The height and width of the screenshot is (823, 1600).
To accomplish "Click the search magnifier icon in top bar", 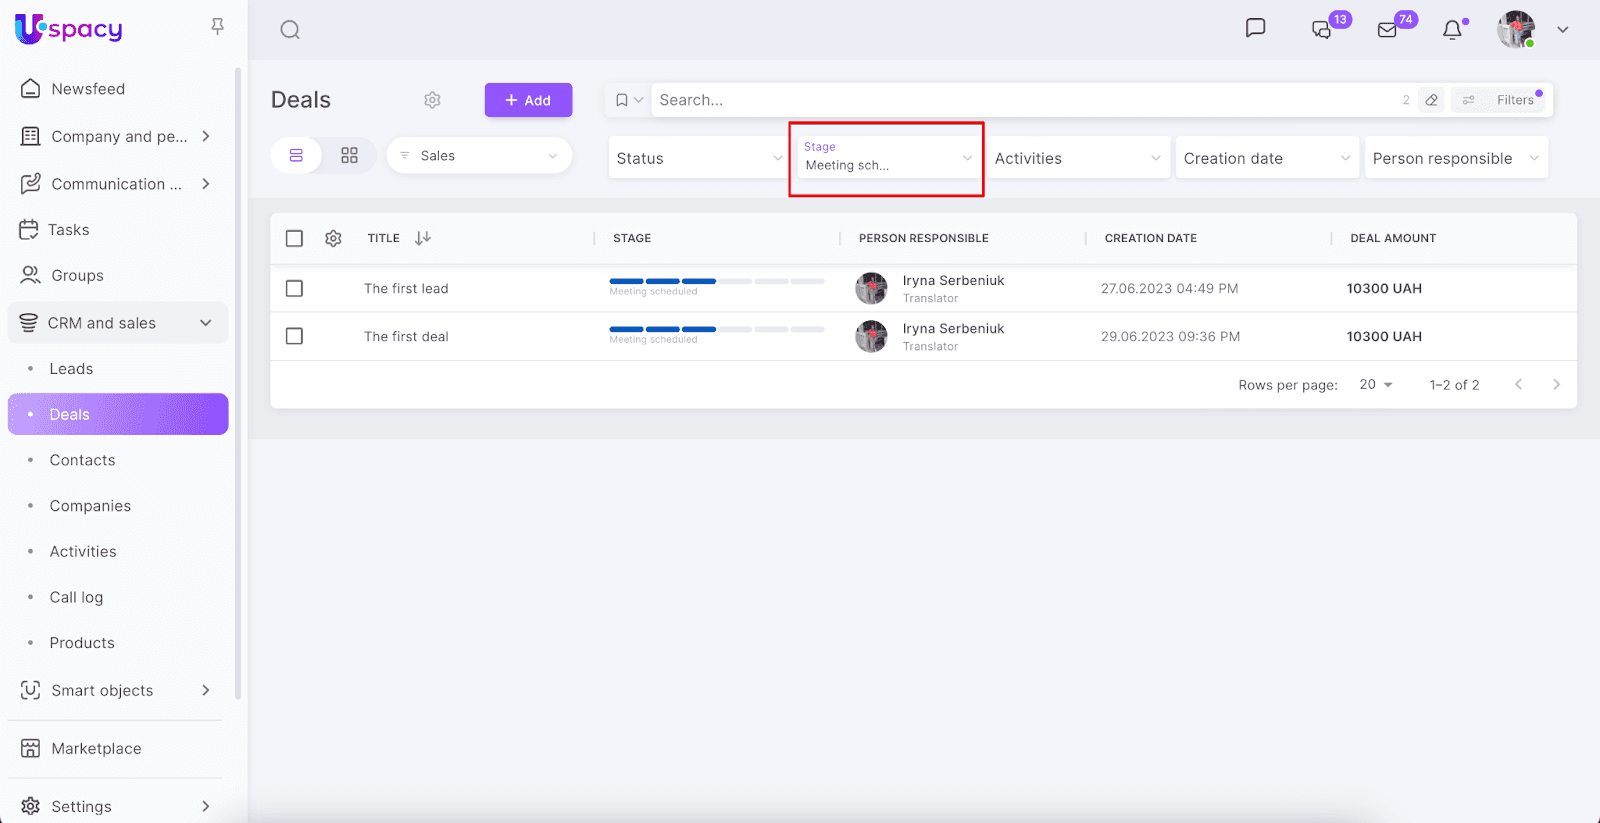I will pyautogui.click(x=290, y=30).
